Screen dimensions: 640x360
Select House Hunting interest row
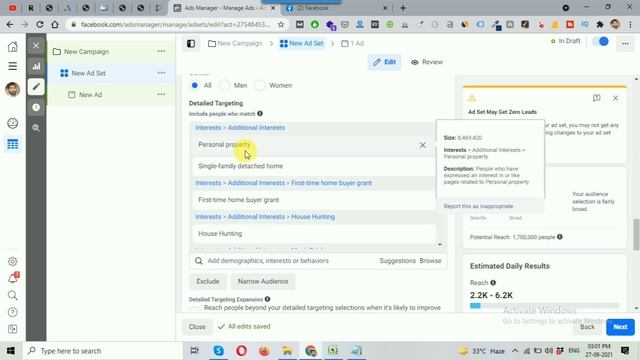pos(313,233)
